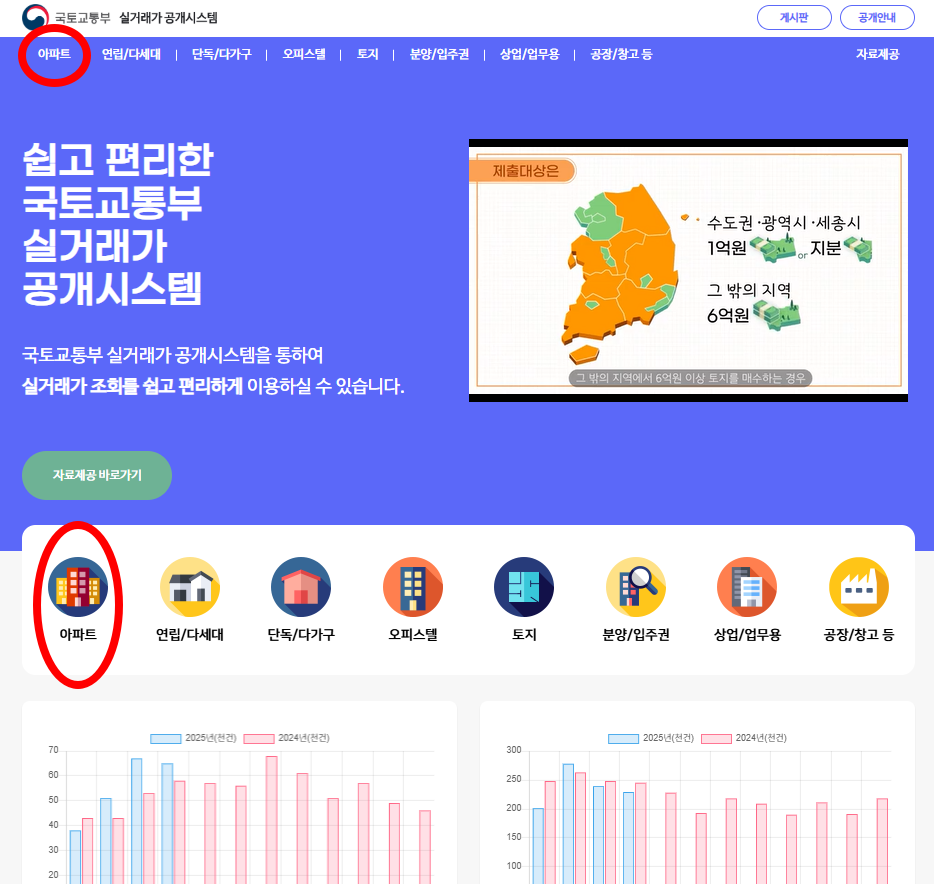The width and height of the screenshot is (934, 884).
Task: Select the 아파트 (apartment) category icon
Action: [78, 587]
